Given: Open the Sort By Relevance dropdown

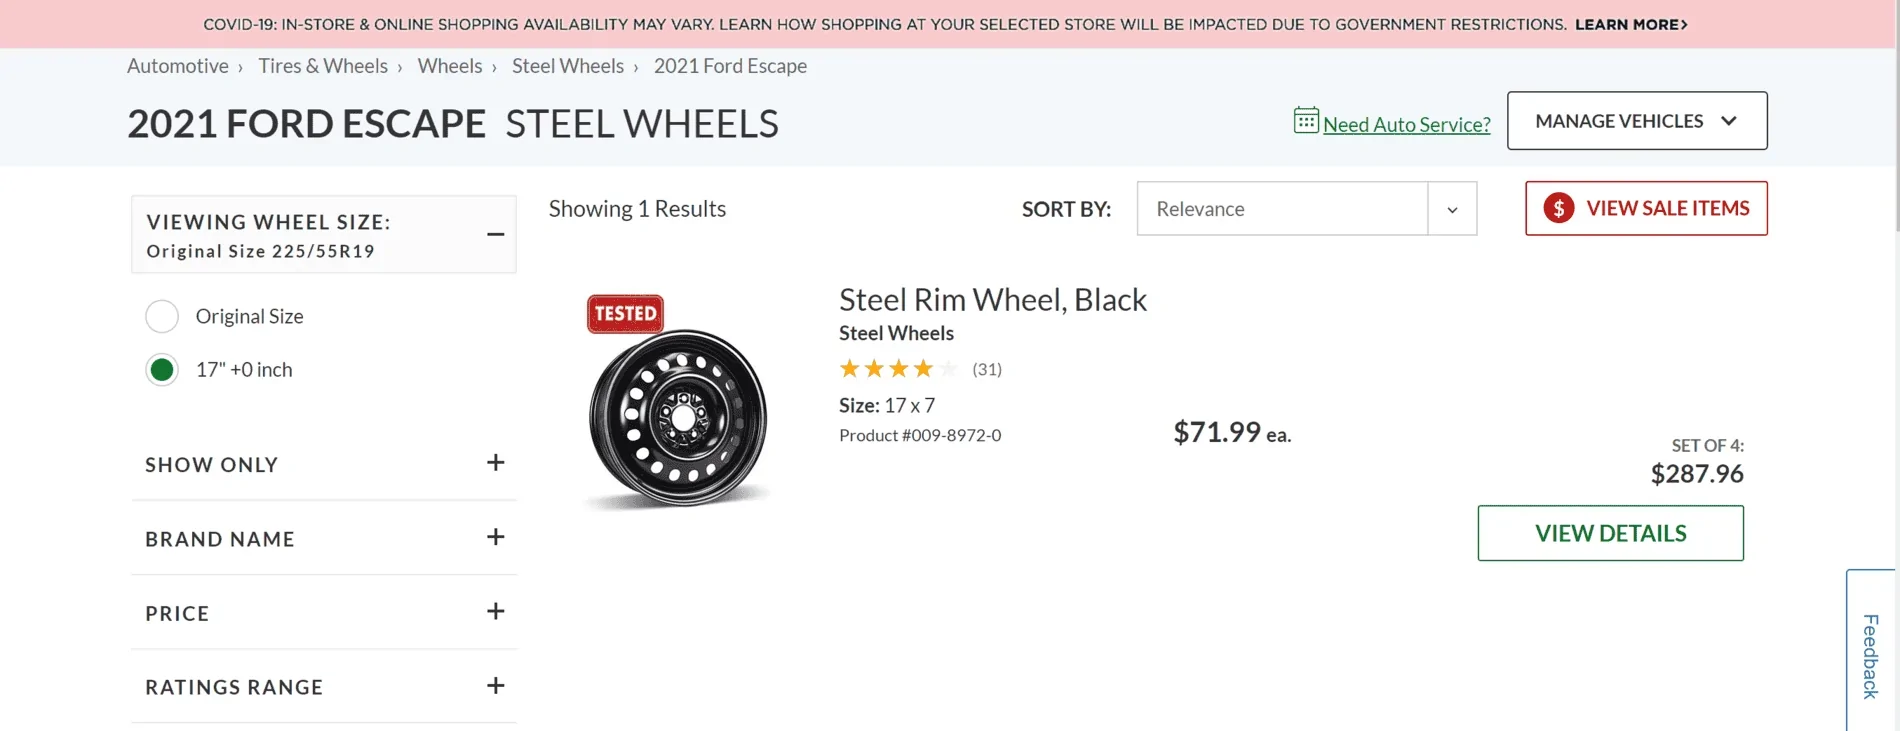Looking at the screenshot, I should coord(1452,208).
